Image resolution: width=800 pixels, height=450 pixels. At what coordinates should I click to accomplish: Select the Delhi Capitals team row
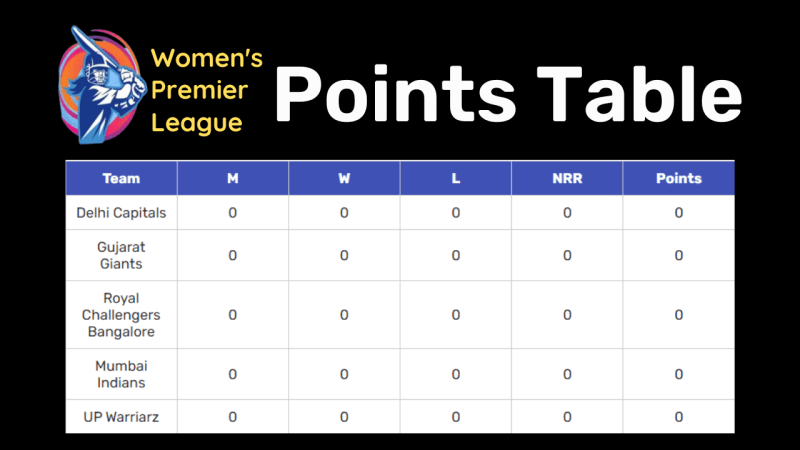121,213
